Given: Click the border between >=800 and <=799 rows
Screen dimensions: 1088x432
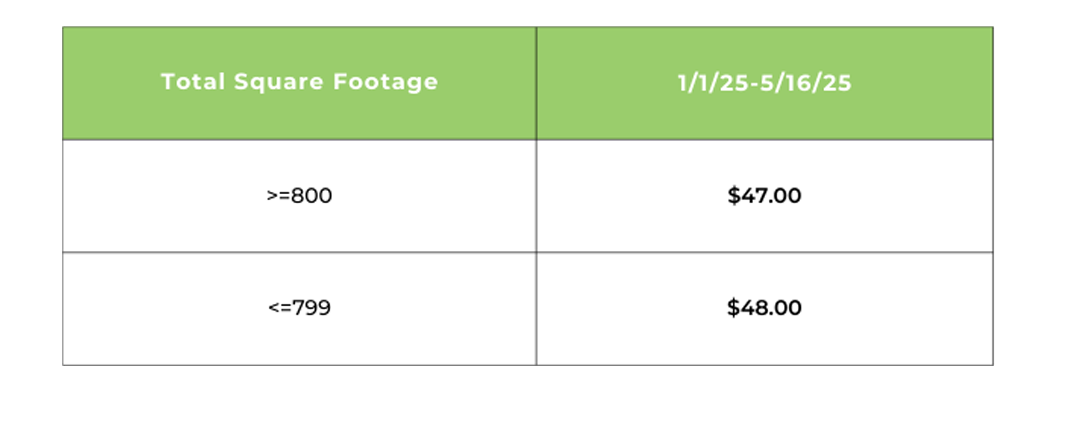Looking at the screenshot, I should point(299,252).
